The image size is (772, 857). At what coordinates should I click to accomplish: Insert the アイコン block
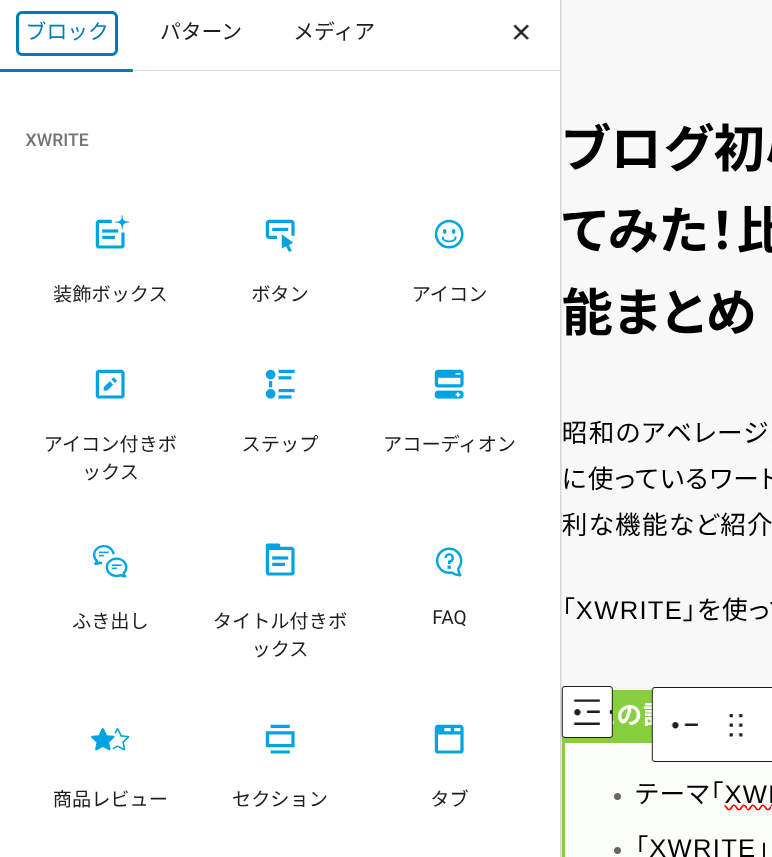[449, 261]
